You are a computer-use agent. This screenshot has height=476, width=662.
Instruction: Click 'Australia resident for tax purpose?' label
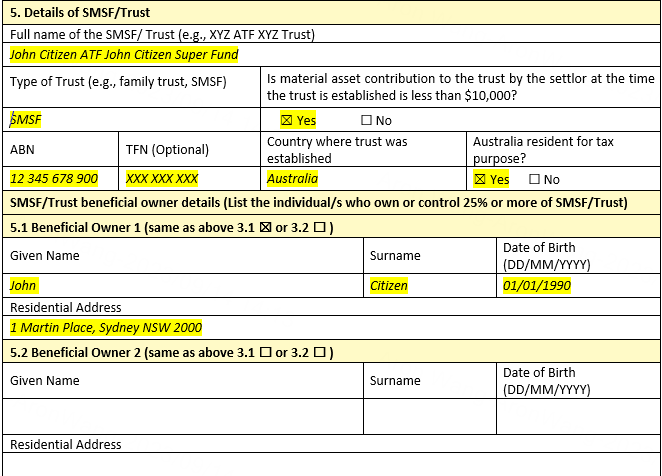coord(543,150)
